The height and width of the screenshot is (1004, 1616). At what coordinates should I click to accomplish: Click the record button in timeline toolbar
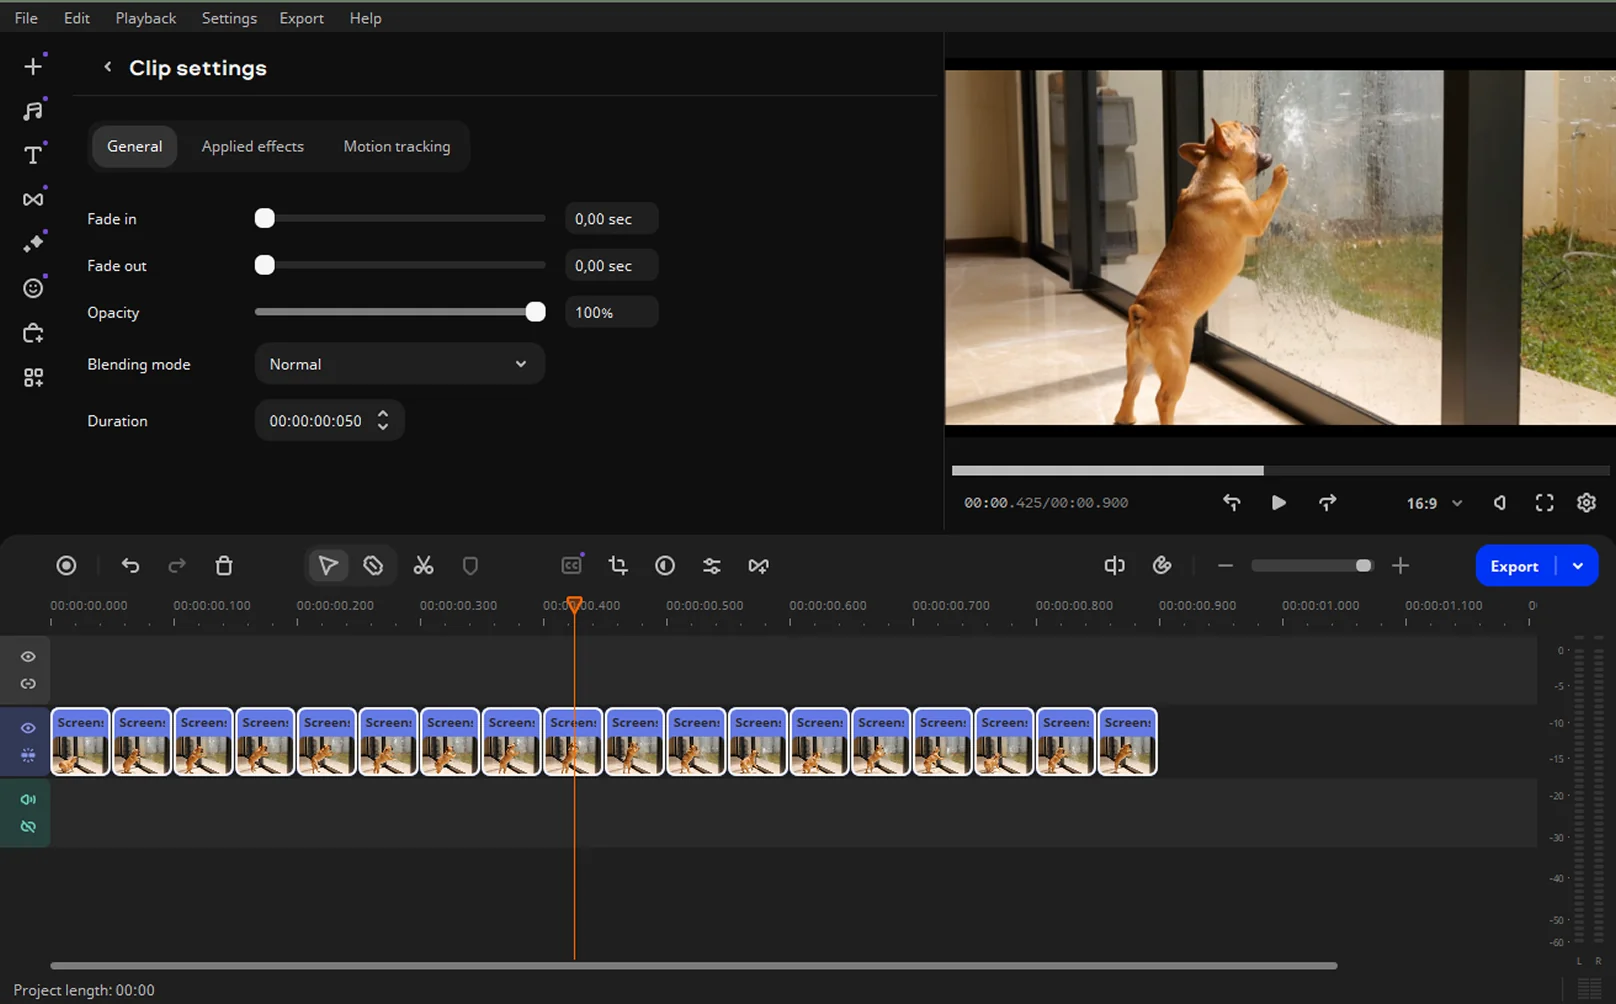pyautogui.click(x=66, y=566)
